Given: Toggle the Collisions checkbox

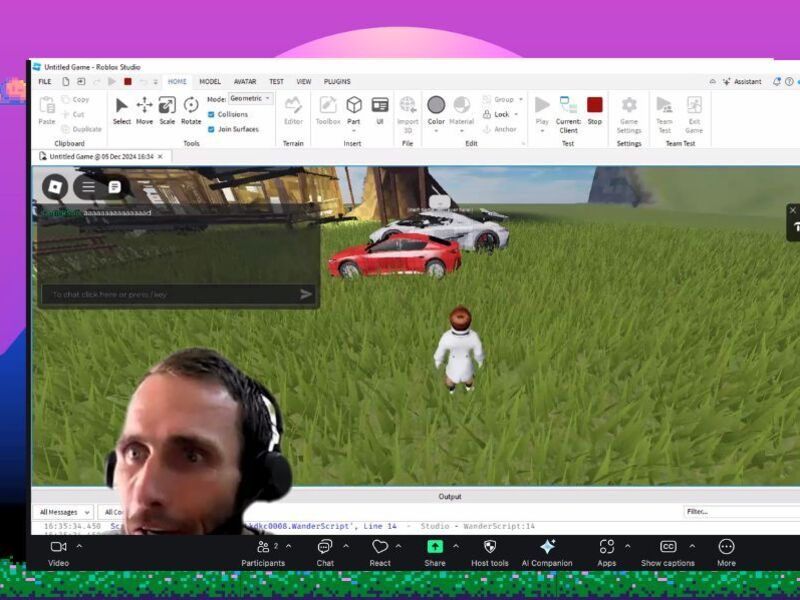Looking at the screenshot, I should pos(211,114).
